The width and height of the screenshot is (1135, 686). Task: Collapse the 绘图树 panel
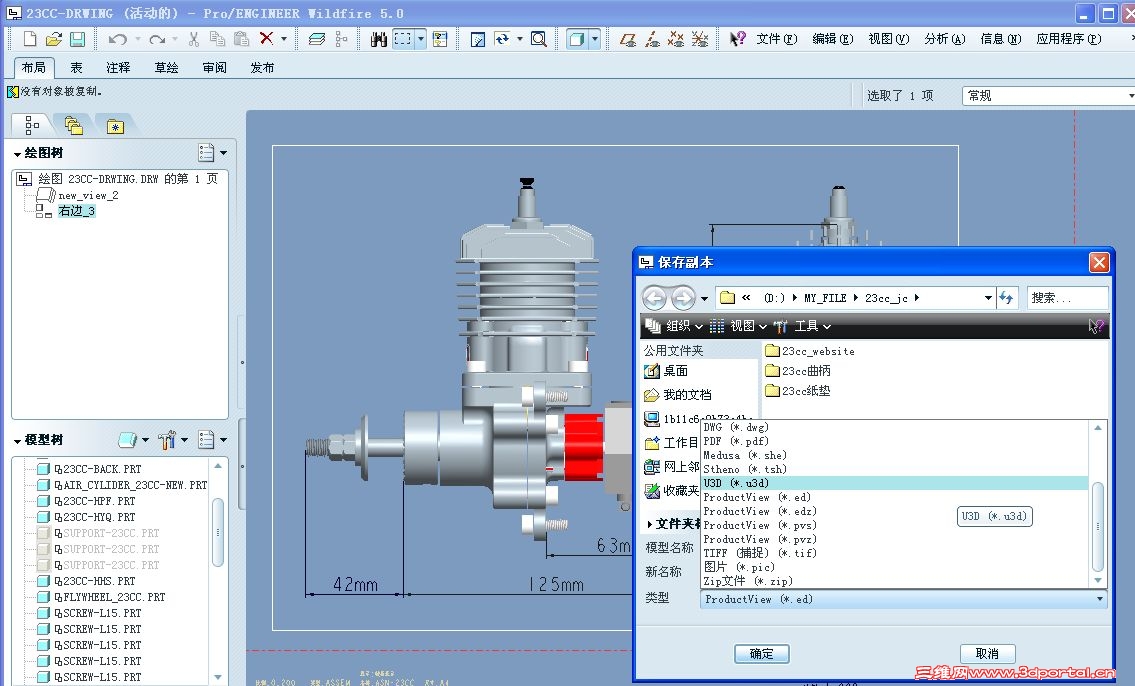coord(17,153)
